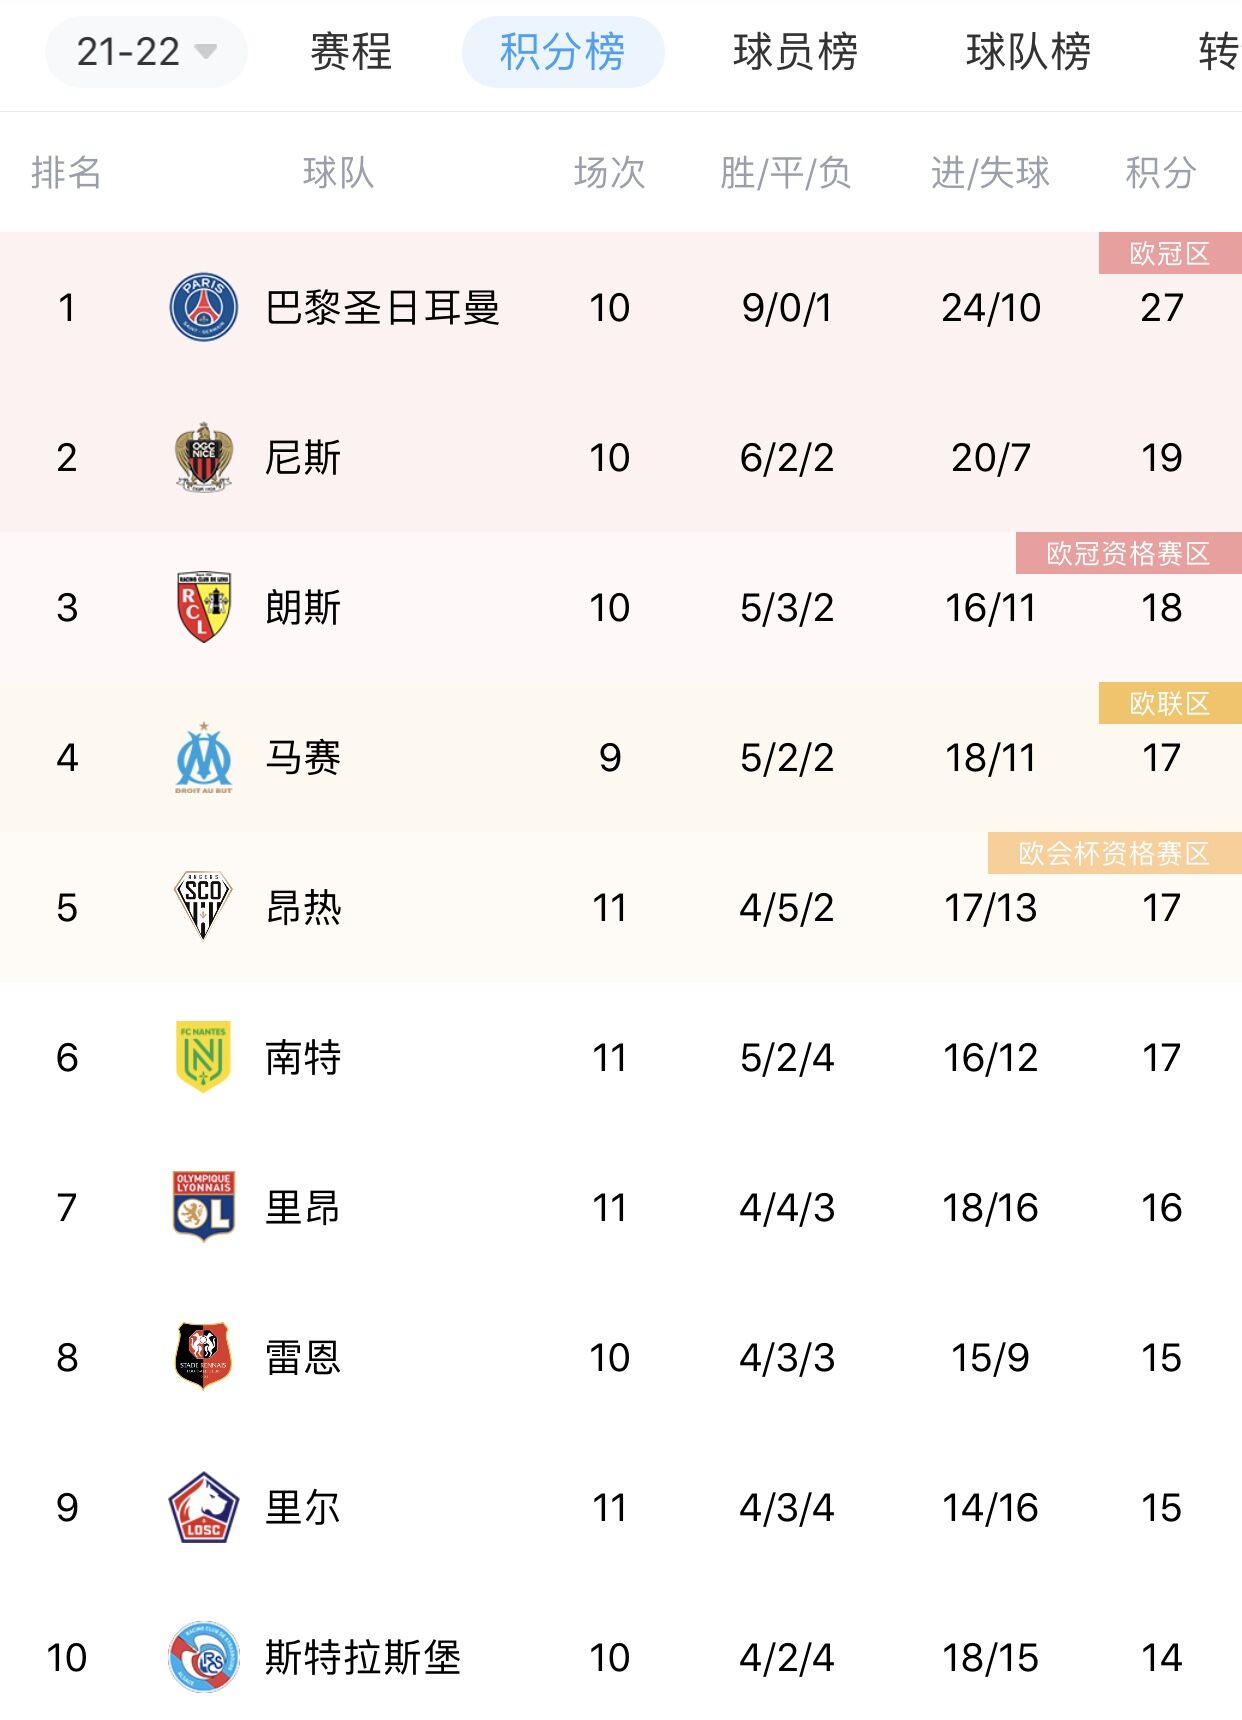Click the 欧冠资格赛区 zone label

1129,553
